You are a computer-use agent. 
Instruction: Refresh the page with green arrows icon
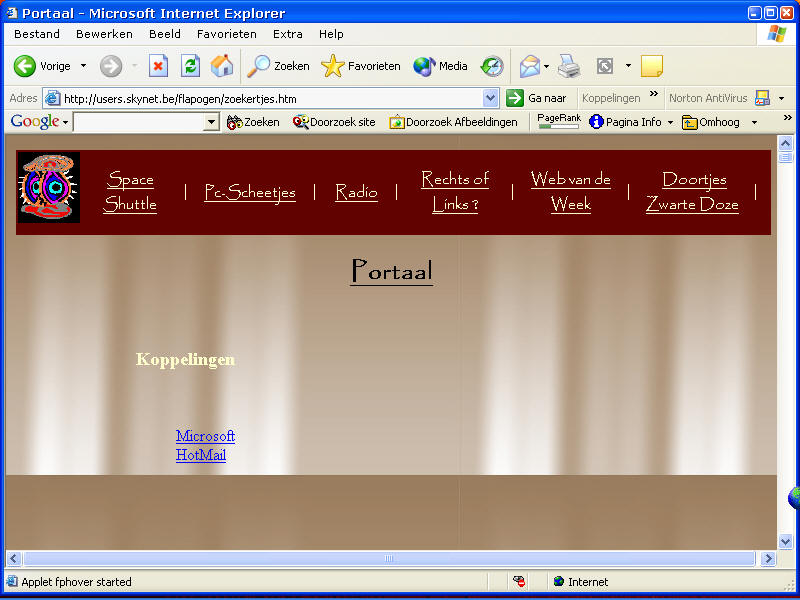[190, 66]
